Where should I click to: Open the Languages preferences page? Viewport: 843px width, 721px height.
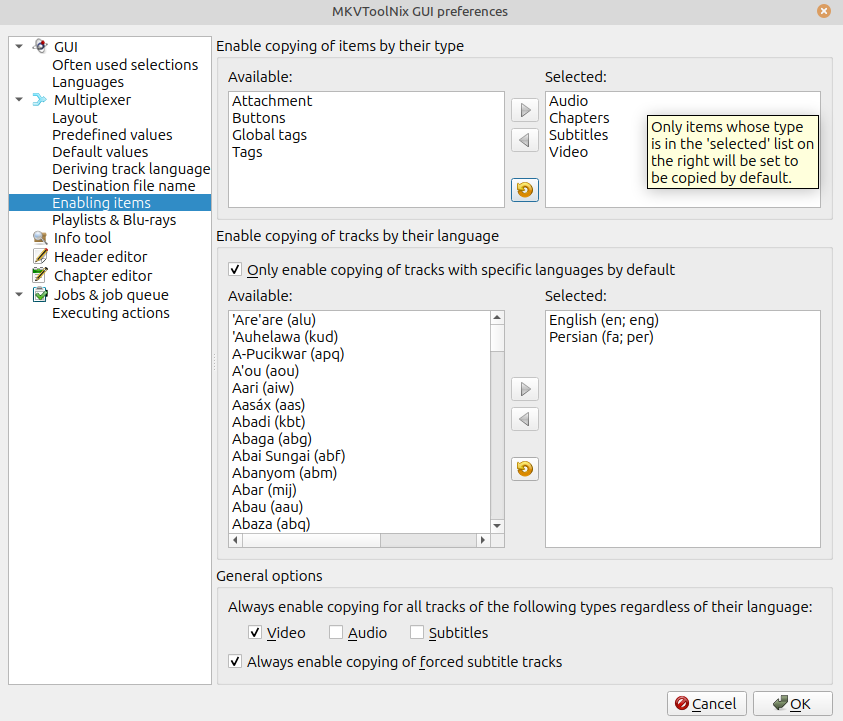coord(88,82)
